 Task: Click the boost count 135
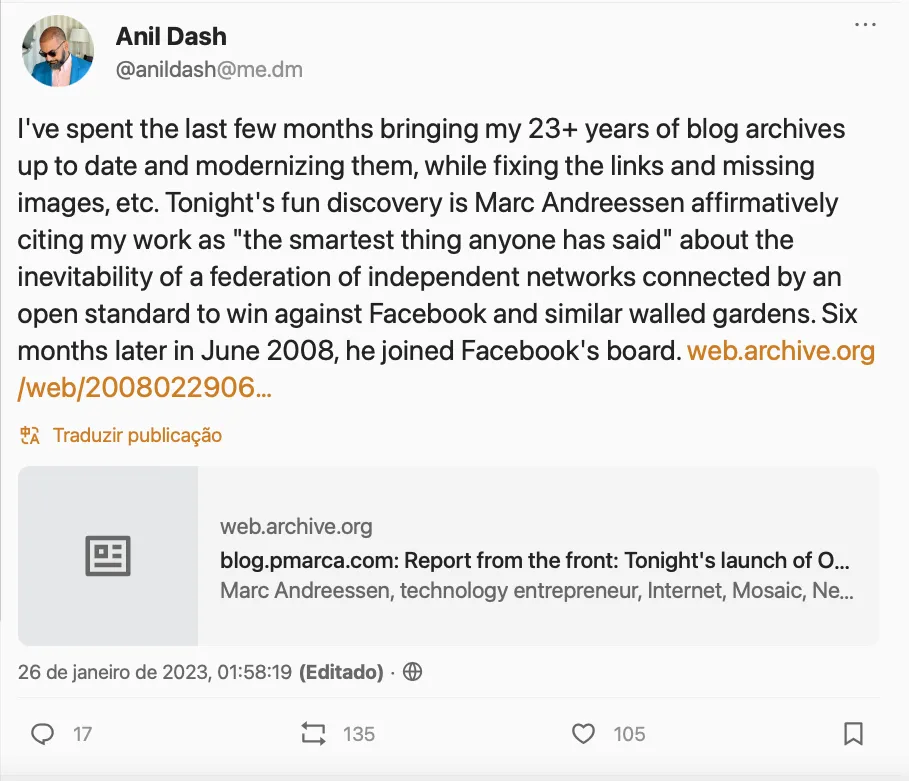[359, 734]
